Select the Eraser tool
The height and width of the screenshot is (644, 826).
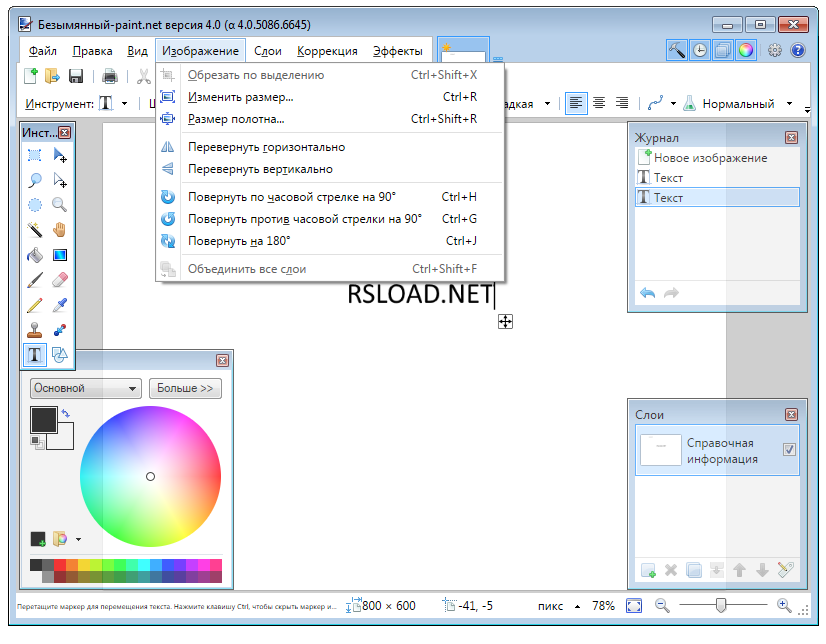point(60,280)
